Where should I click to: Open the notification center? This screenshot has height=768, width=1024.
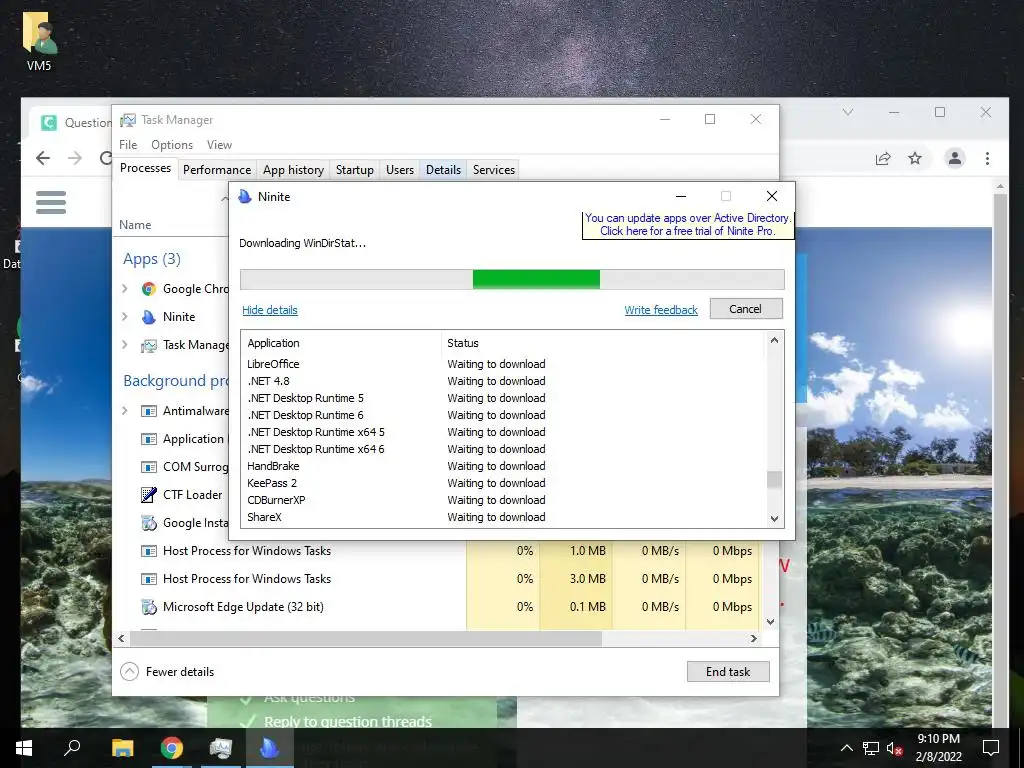(x=991, y=748)
